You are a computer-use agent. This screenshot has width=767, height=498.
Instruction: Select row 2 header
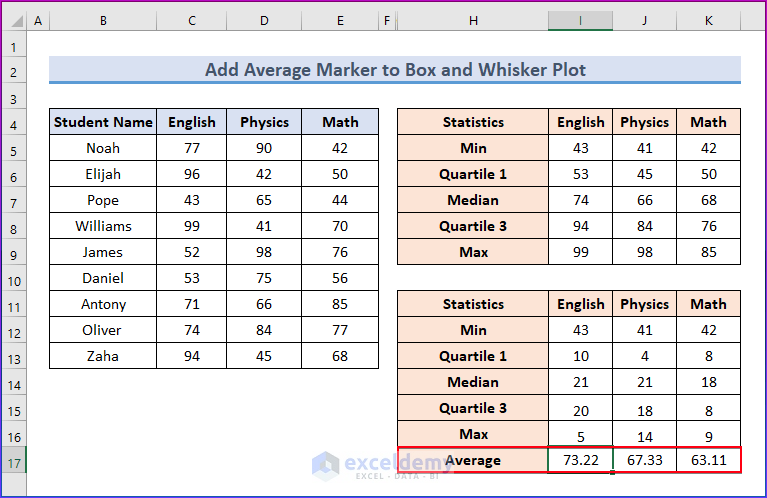click(x=14, y=72)
